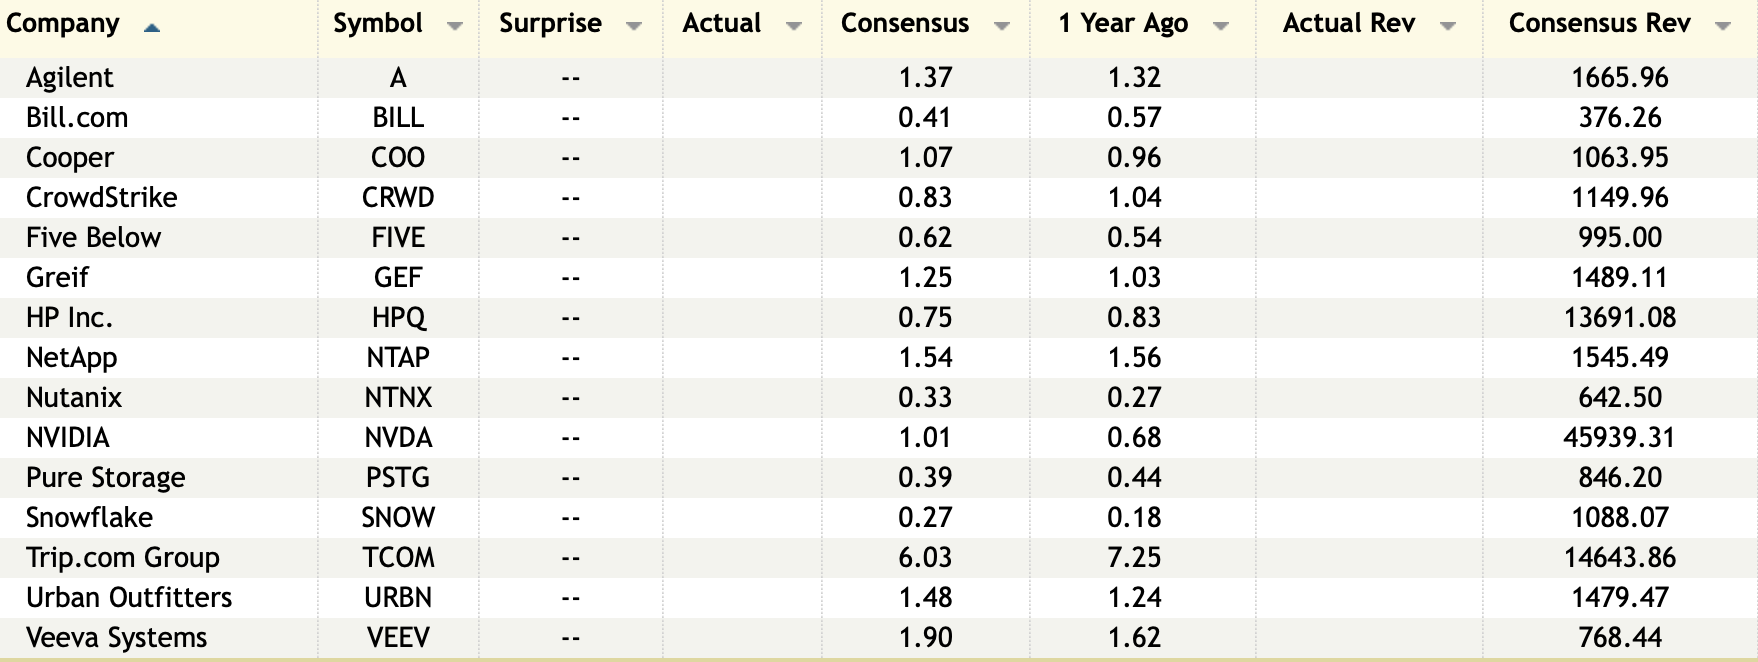Viewport: 1758px width, 662px height.
Task: Sort the table by Company header
Action: click(63, 24)
